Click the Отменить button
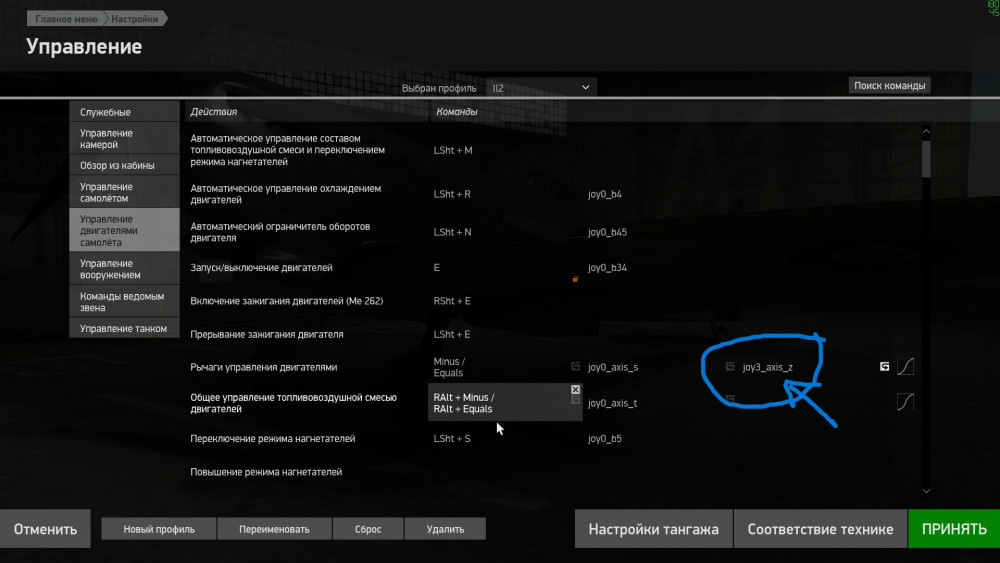The width and height of the screenshot is (1000, 563). pyautogui.click(x=45, y=529)
